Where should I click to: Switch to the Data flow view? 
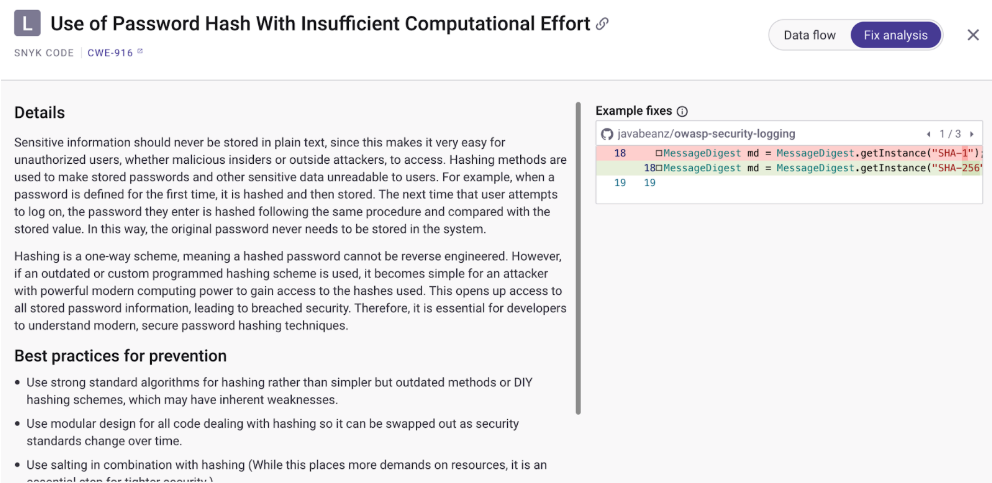pos(809,35)
